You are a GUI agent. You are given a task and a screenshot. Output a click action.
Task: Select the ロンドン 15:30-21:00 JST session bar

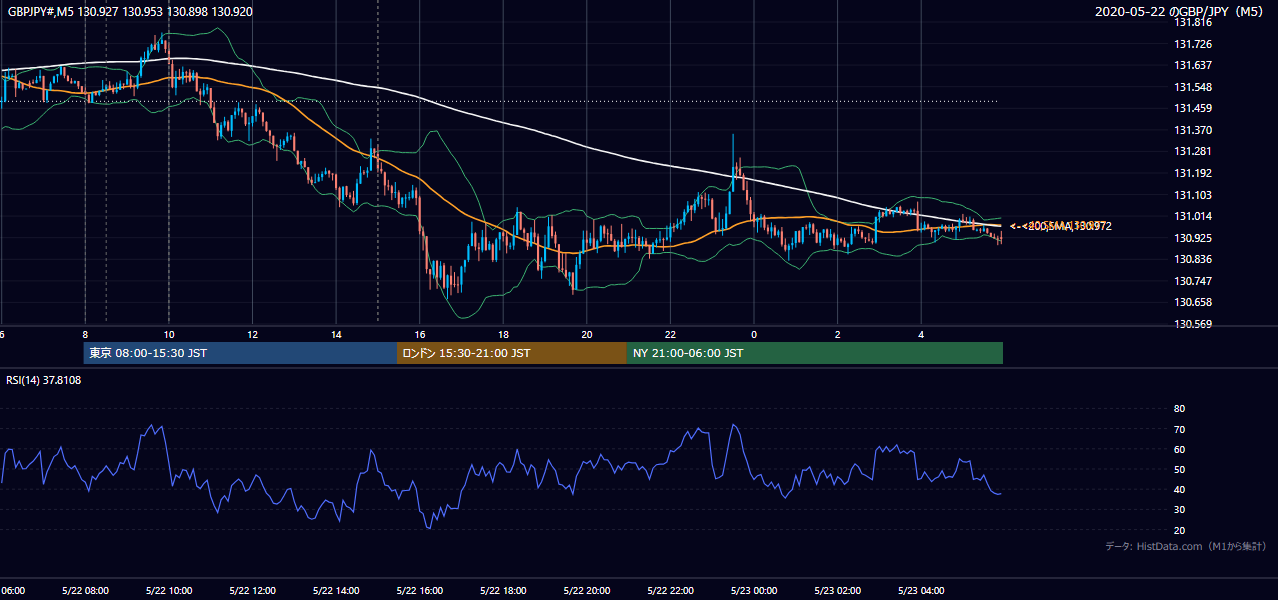(x=512, y=353)
